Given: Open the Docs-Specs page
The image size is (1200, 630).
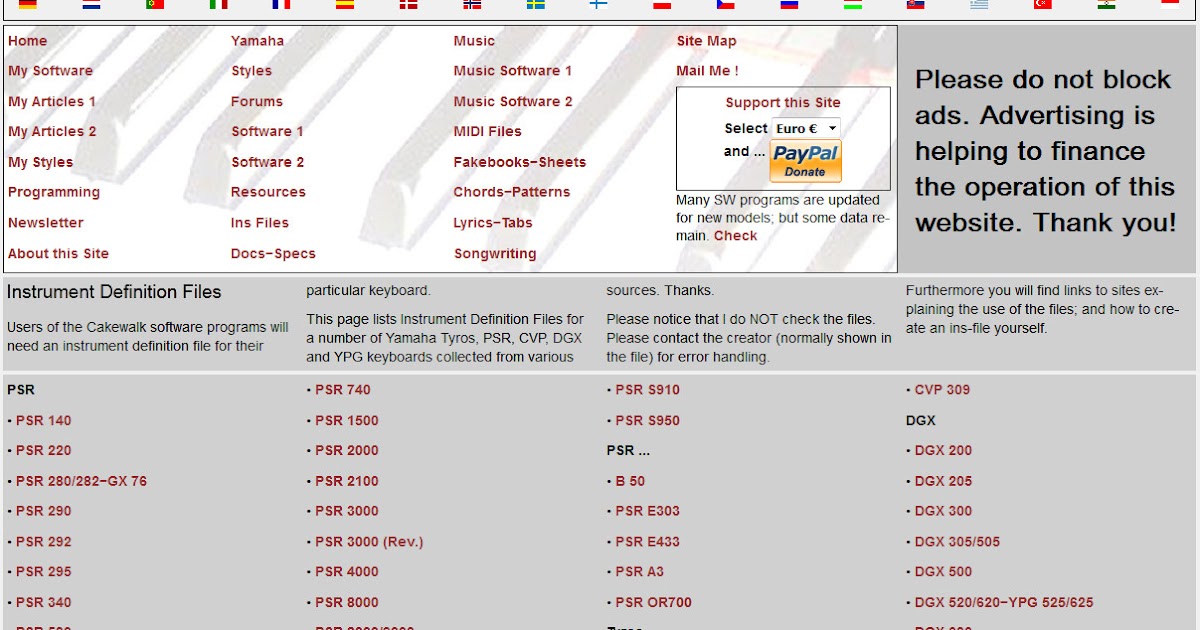Looking at the screenshot, I should point(273,253).
